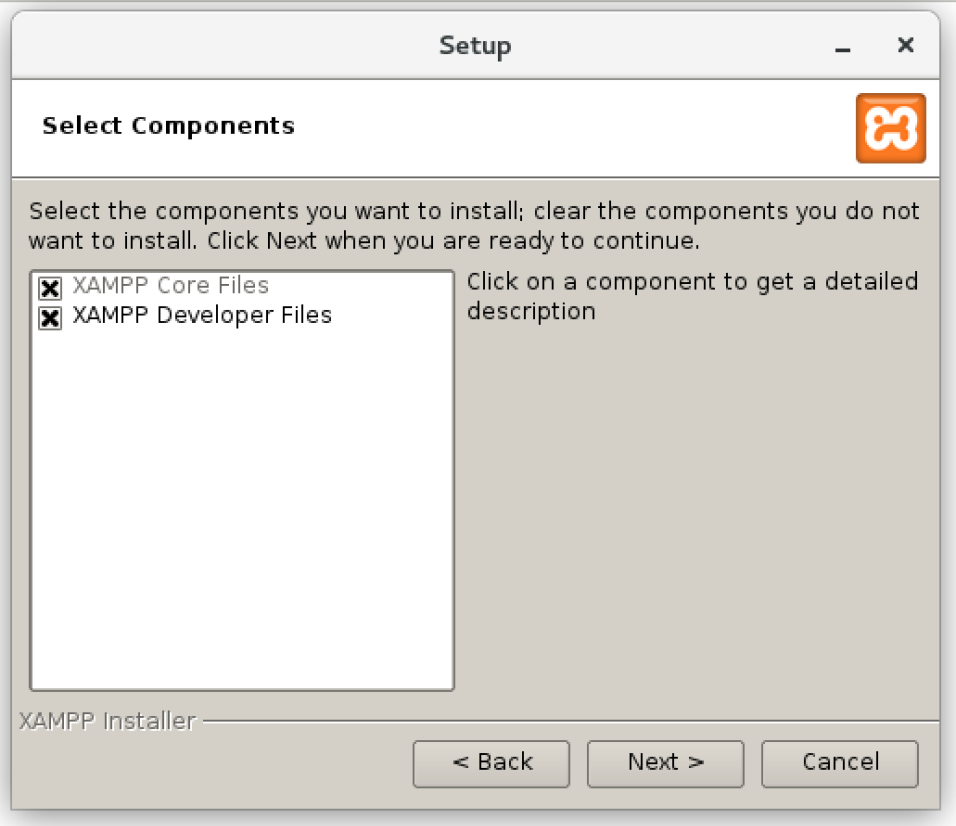Cancel the XAMPP installation
Screen dimensions: 956x826
click(x=840, y=764)
